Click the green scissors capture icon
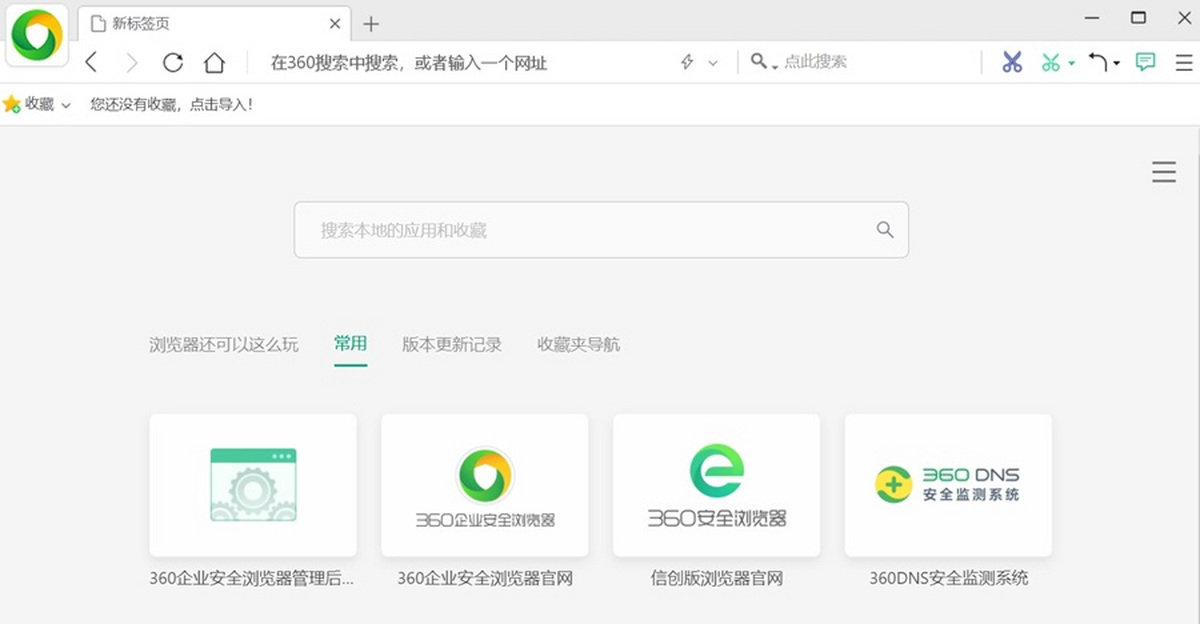 (1052, 61)
